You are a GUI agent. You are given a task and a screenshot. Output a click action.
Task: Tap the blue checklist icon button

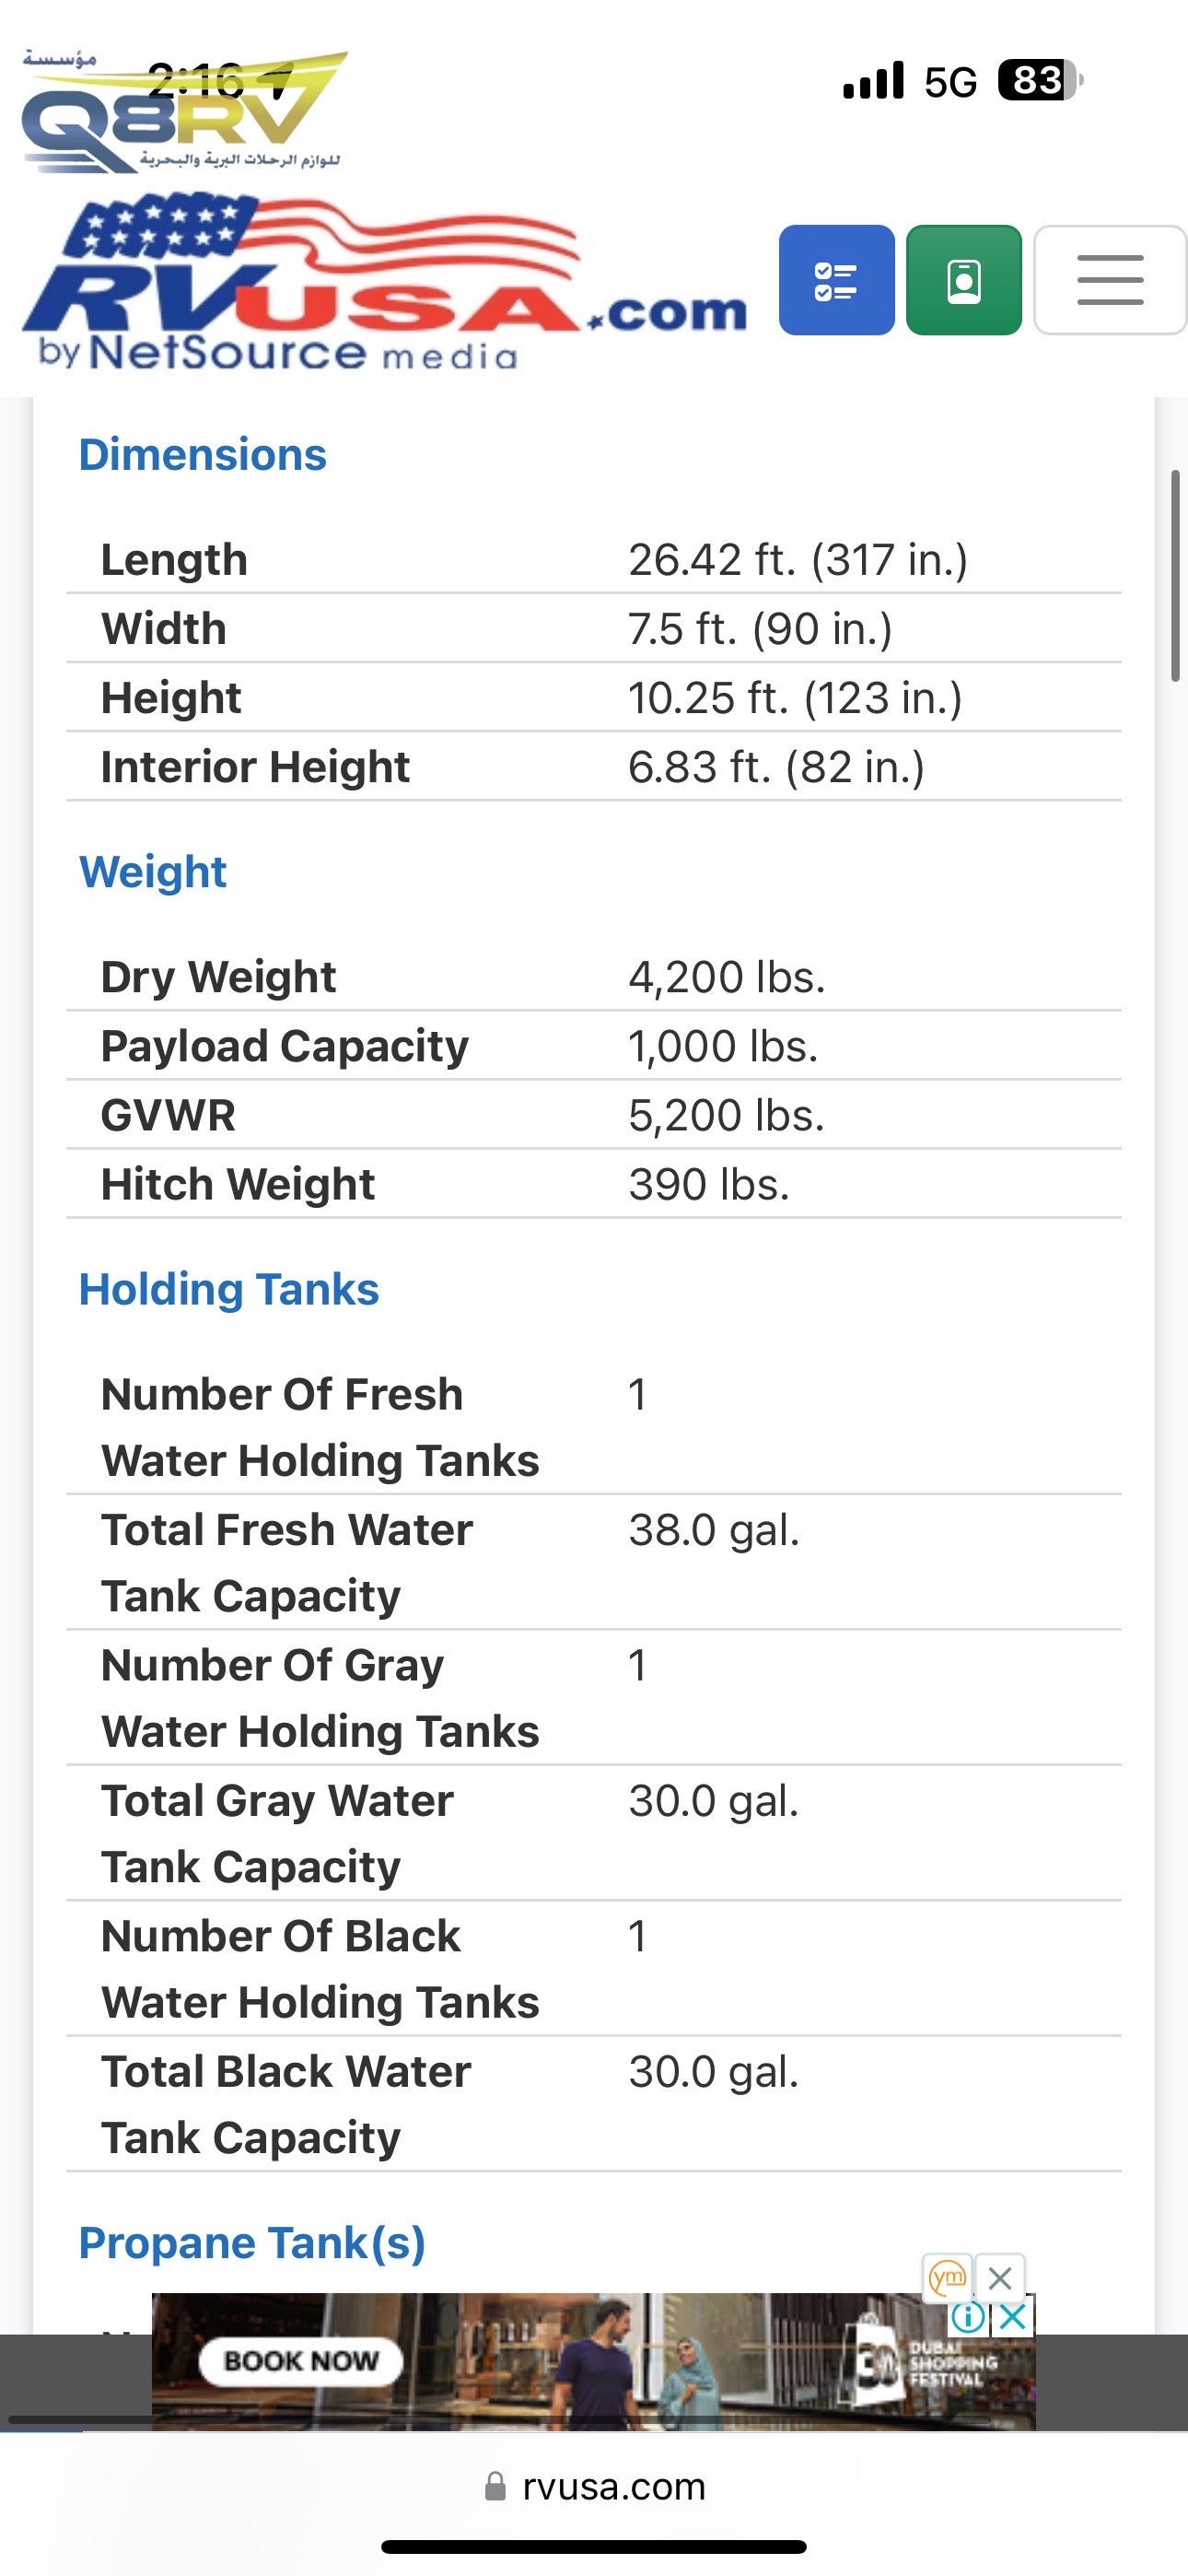(836, 280)
